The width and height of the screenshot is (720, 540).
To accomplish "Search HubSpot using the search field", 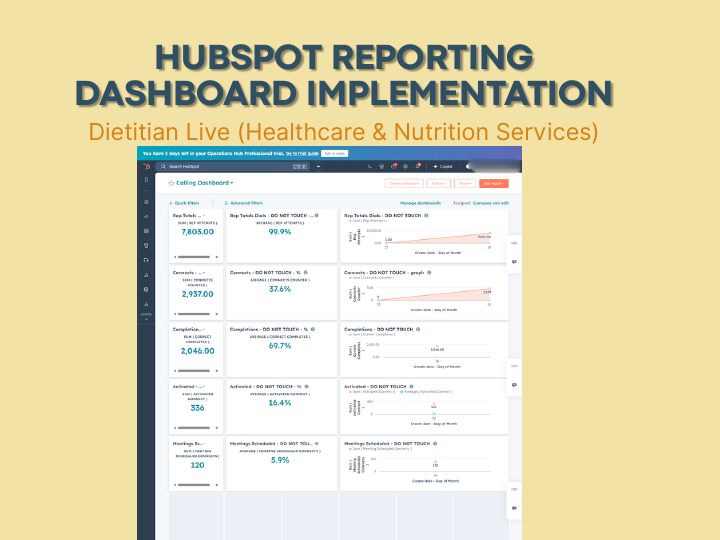I will pyautogui.click(x=233, y=166).
